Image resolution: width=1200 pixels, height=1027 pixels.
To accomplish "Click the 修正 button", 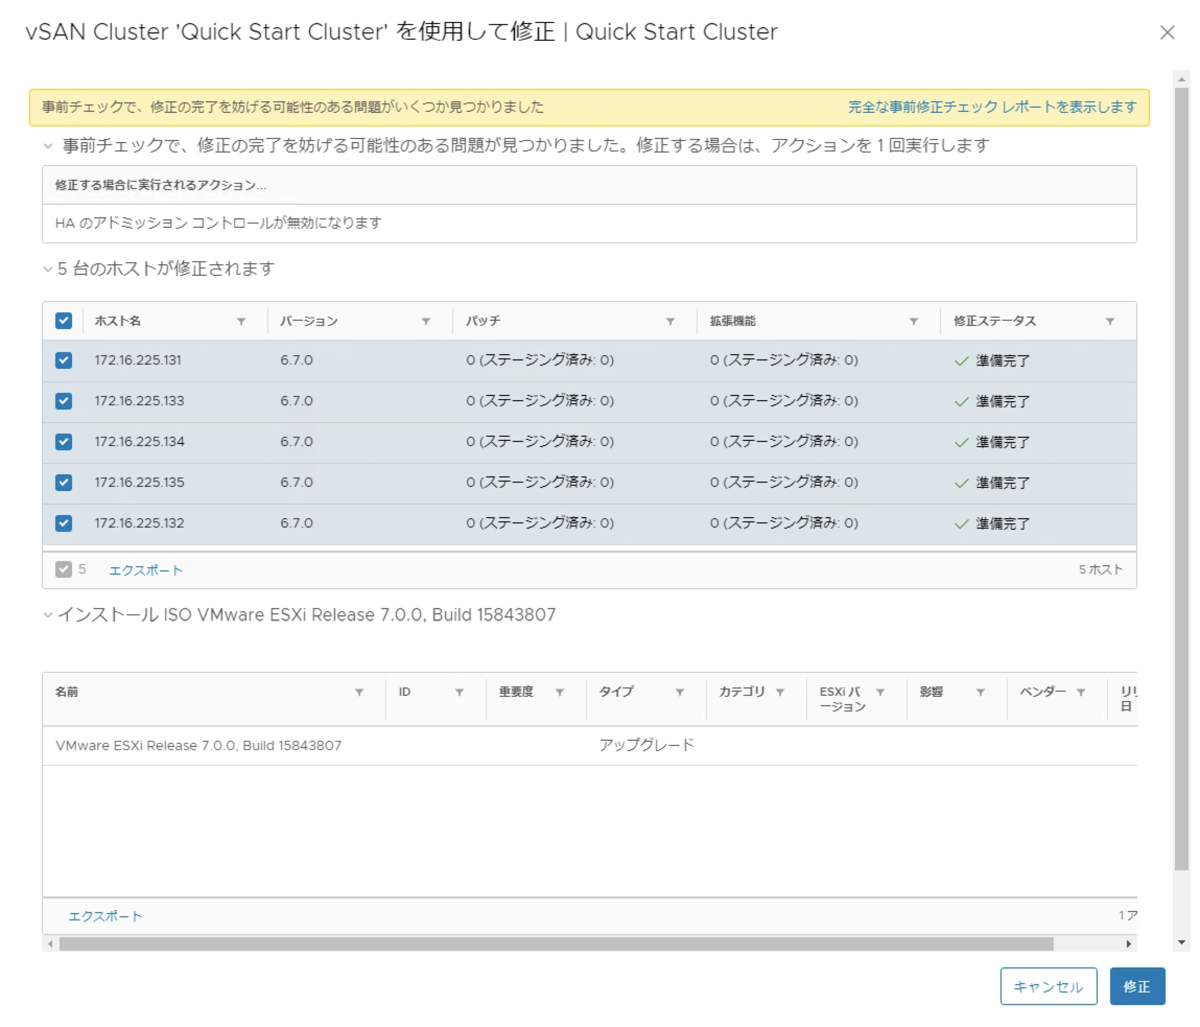I will click(x=1137, y=986).
